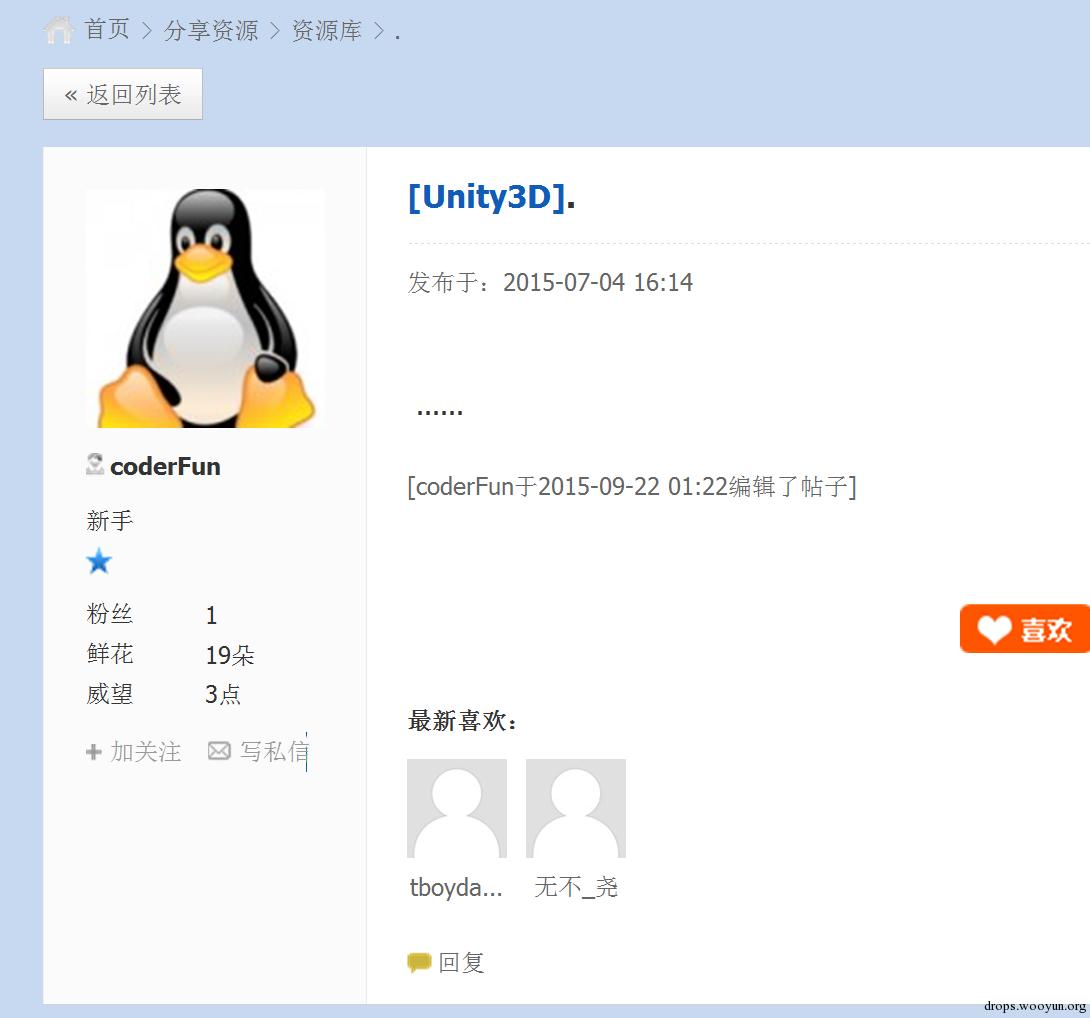Send private message via 写私信

[274, 752]
